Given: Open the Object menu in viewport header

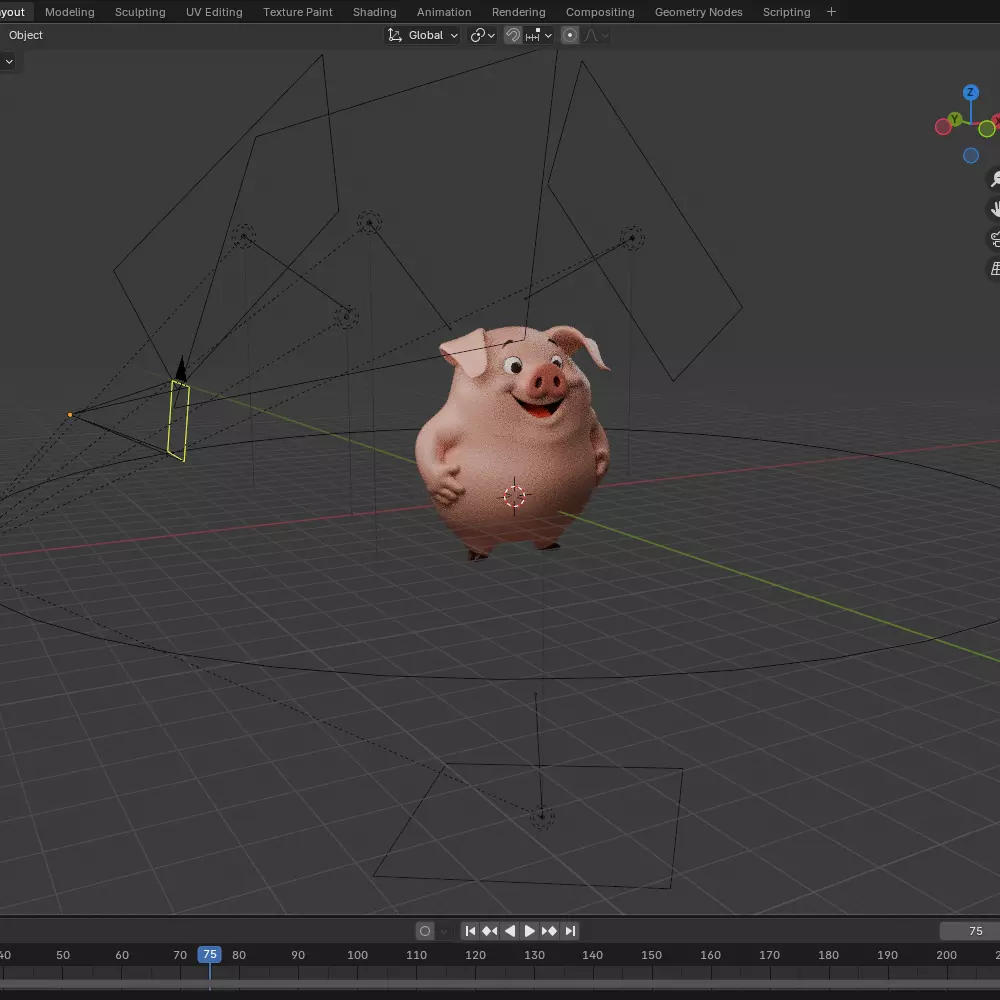Looking at the screenshot, I should point(26,35).
